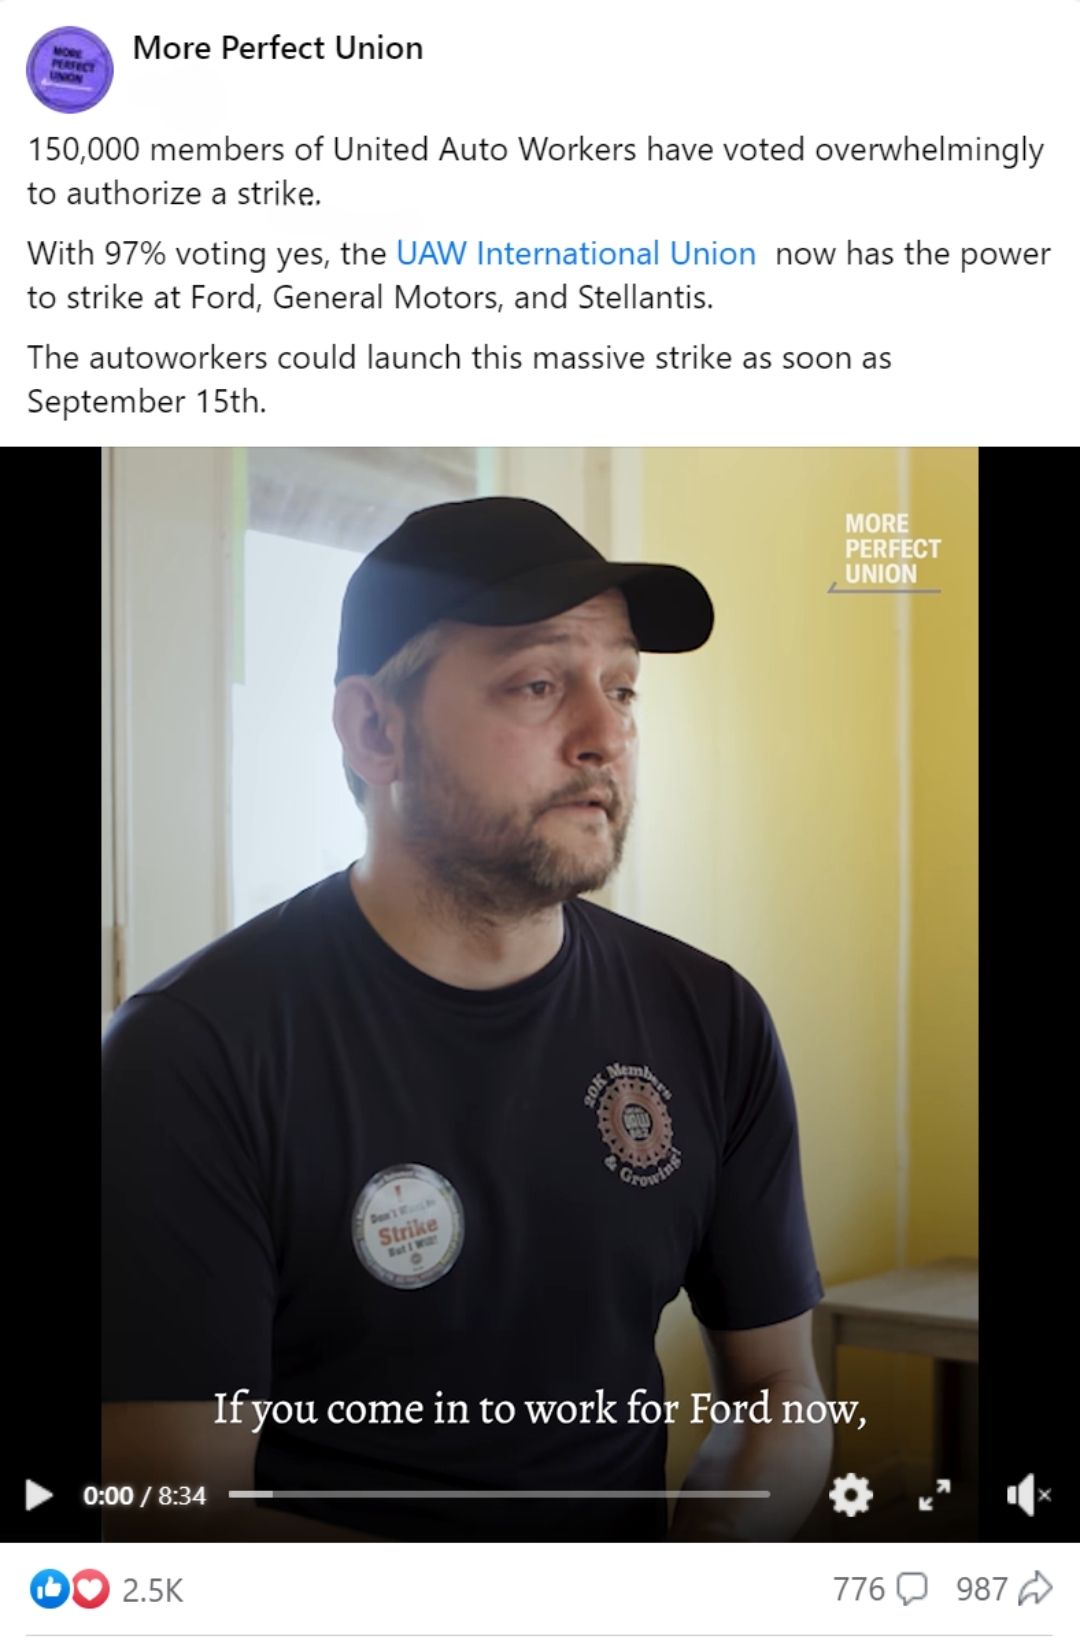Click the comment bubble icon
The width and height of the screenshot is (1080, 1647).
(x=912, y=1589)
